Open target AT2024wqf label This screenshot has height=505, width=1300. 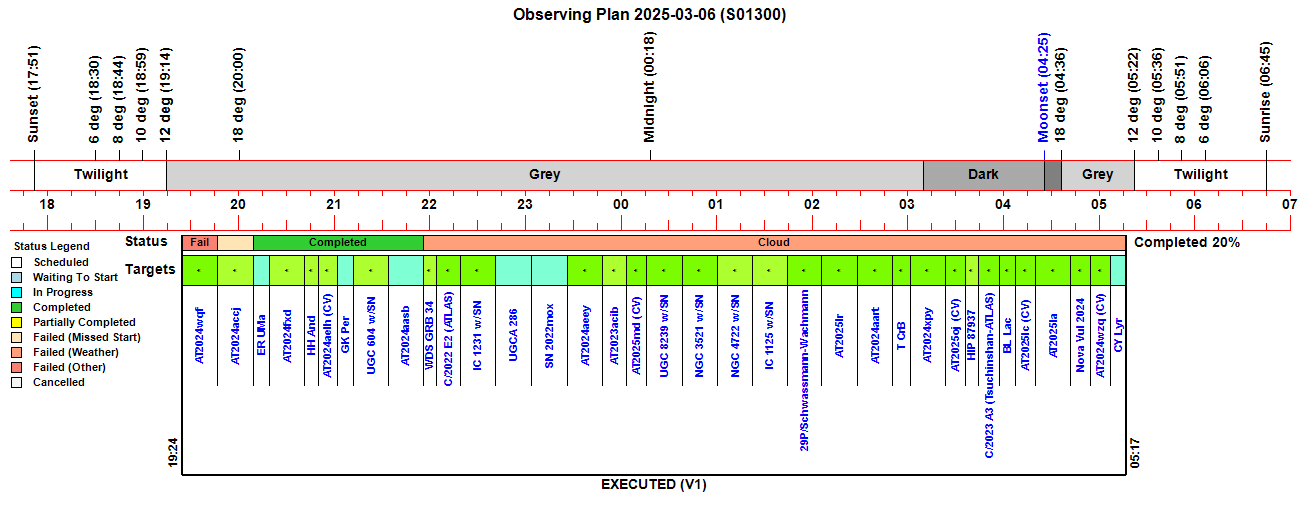[200, 334]
